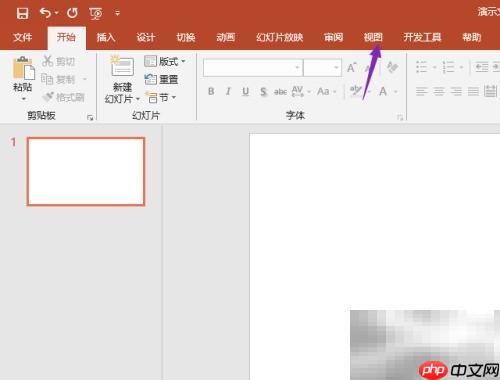Image resolution: width=500 pixels, height=380 pixels.
Task: Click the Redo/Repeat icon
Action: click(x=72, y=13)
